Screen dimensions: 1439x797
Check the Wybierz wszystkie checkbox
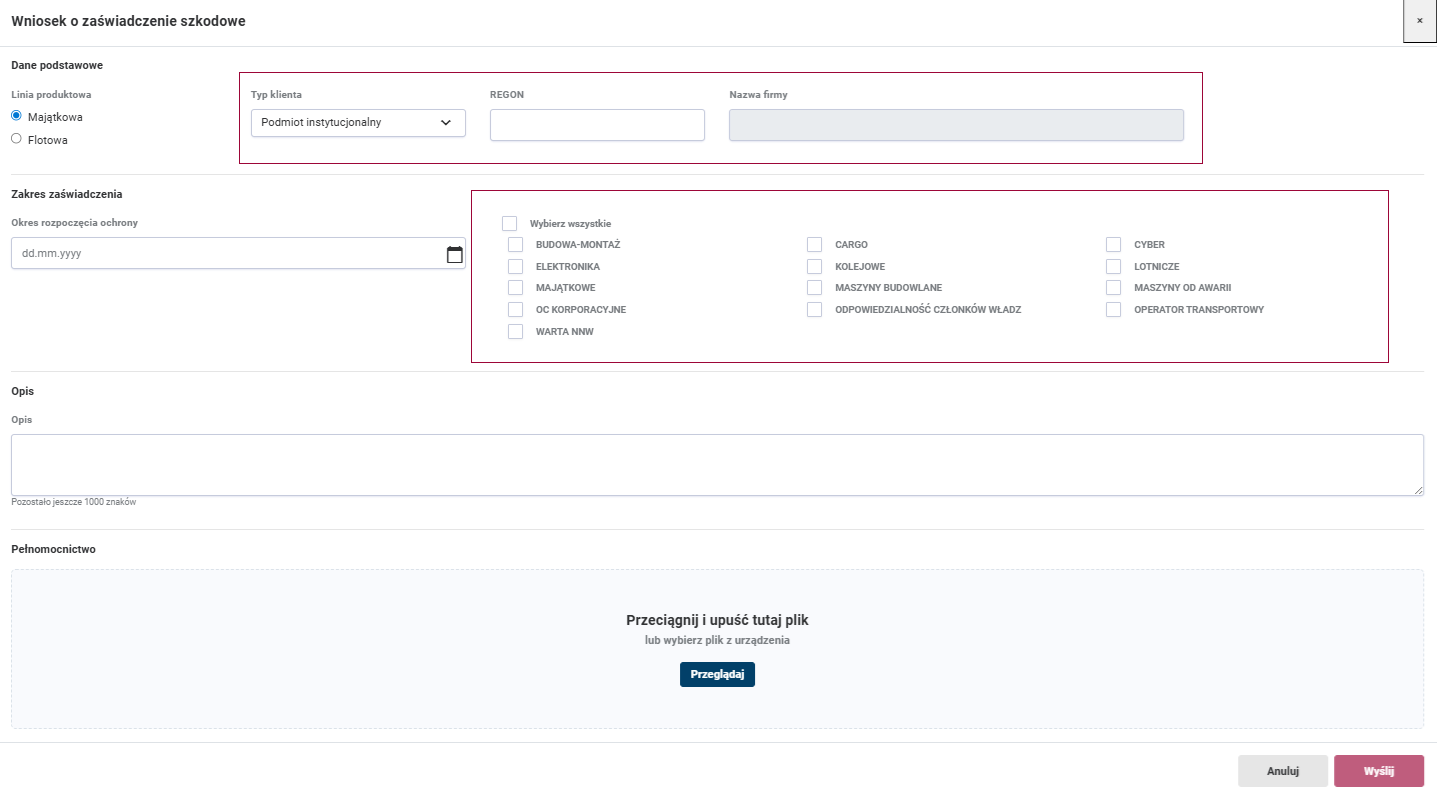coord(510,224)
